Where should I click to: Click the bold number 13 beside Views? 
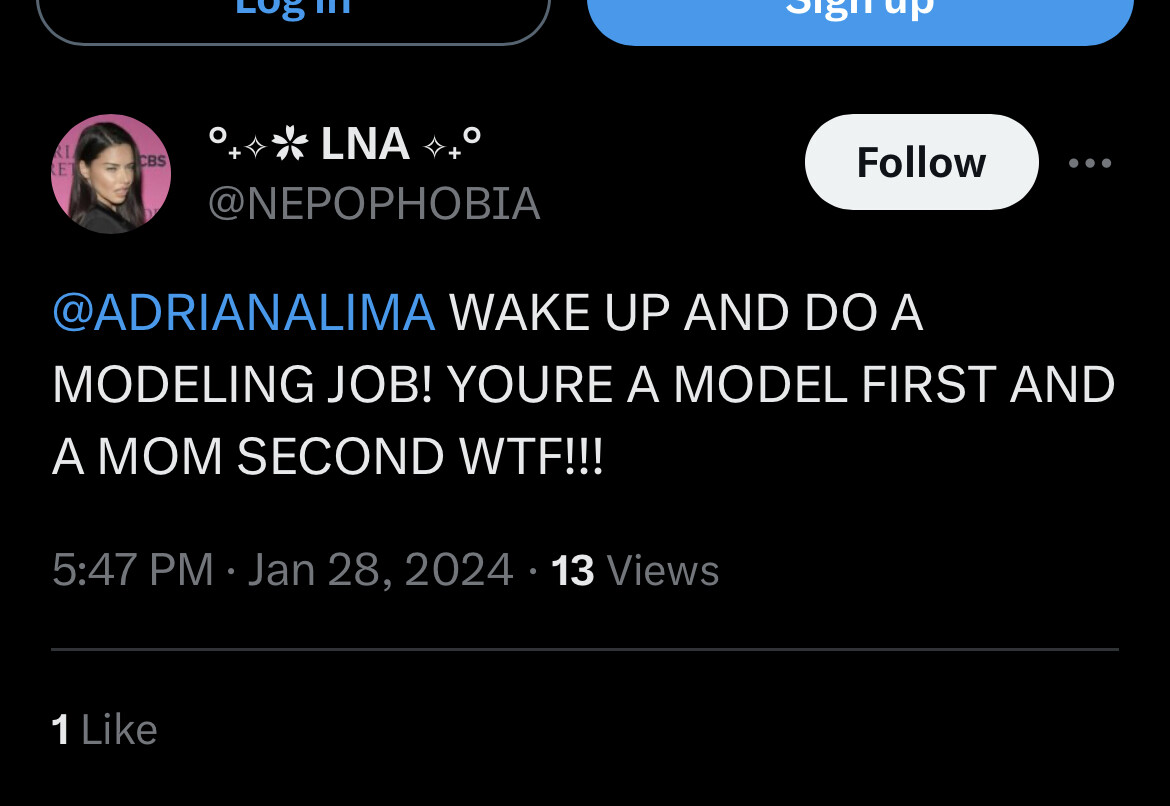point(573,570)
